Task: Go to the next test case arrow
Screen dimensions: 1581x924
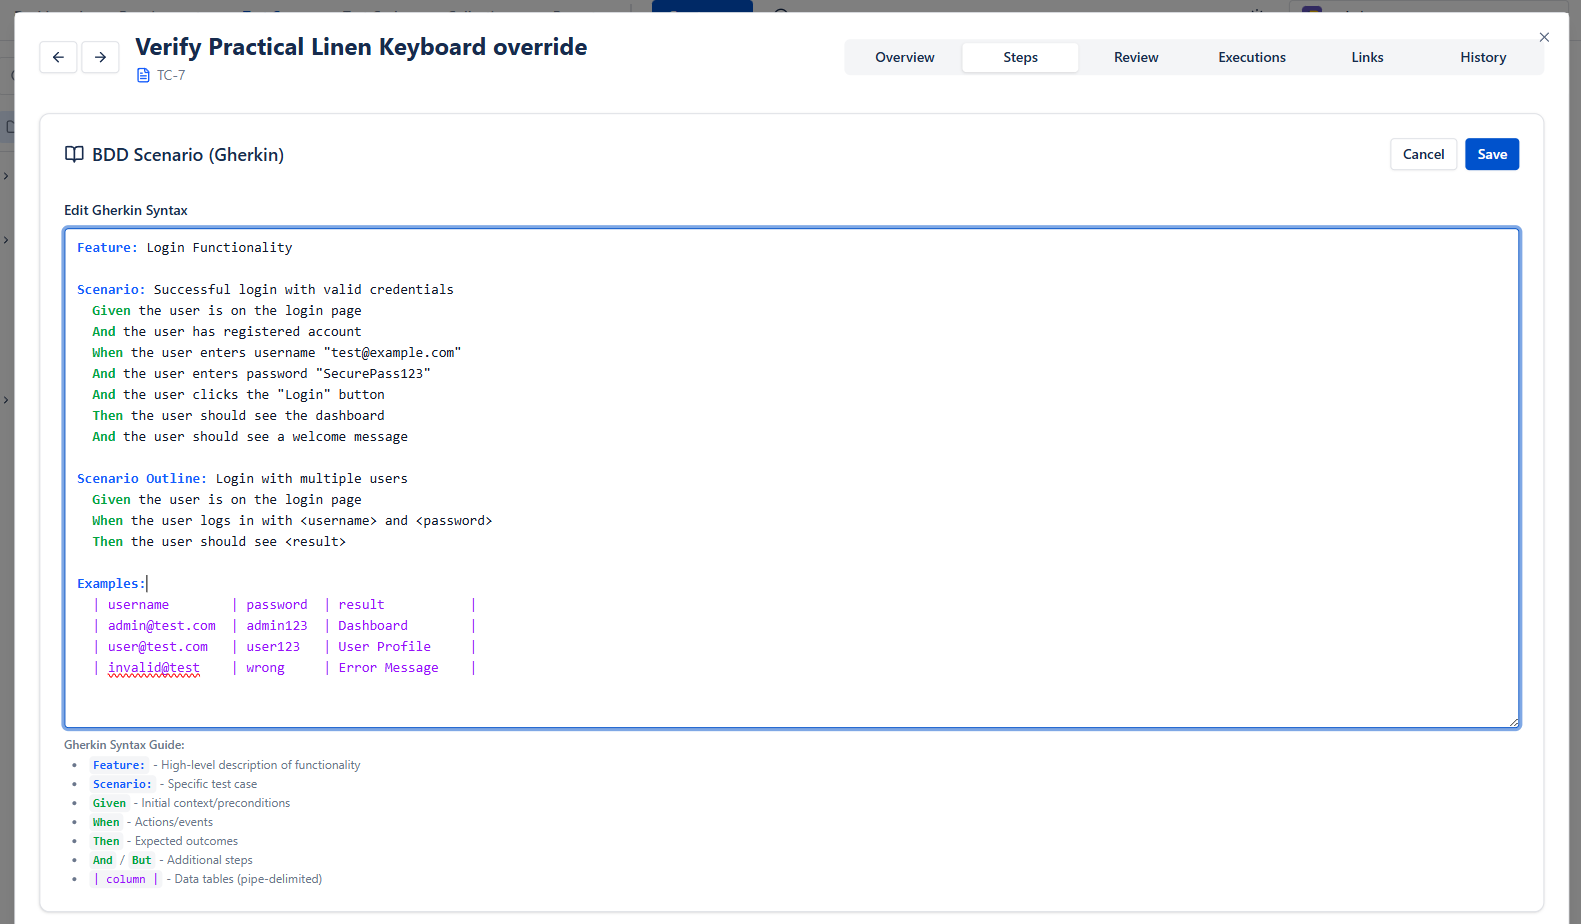Action: 100,57
